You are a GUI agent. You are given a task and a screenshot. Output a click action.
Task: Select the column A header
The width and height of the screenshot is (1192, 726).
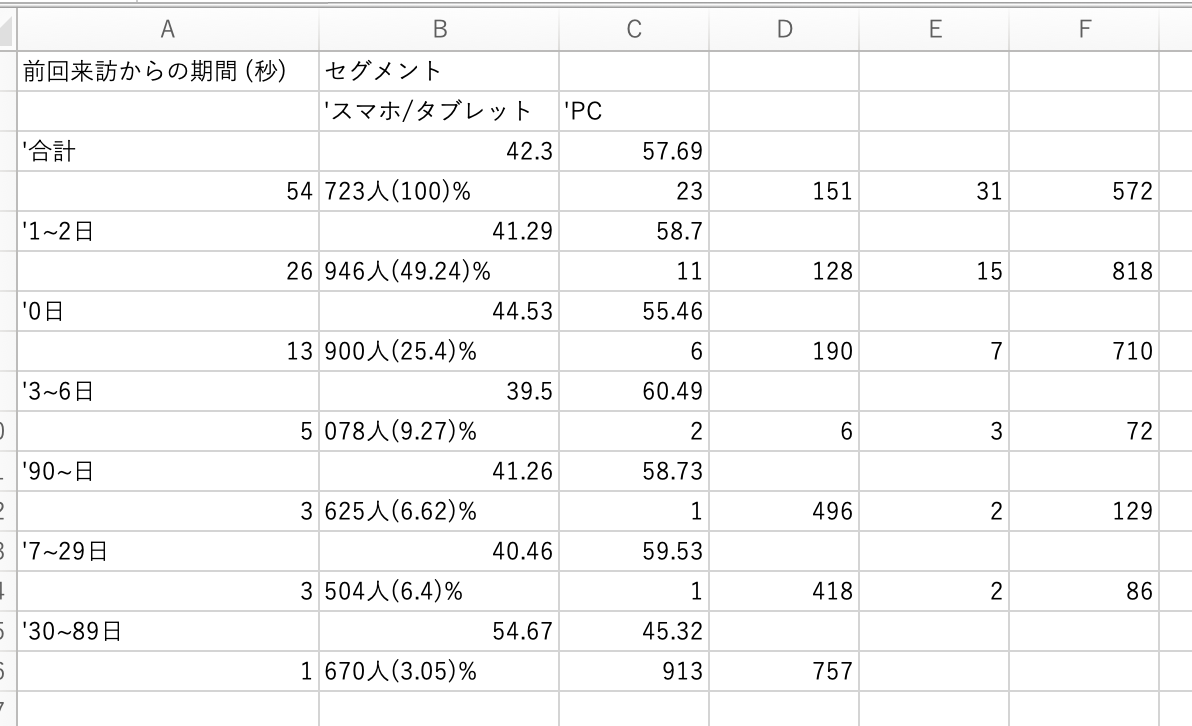pos(167,29)
